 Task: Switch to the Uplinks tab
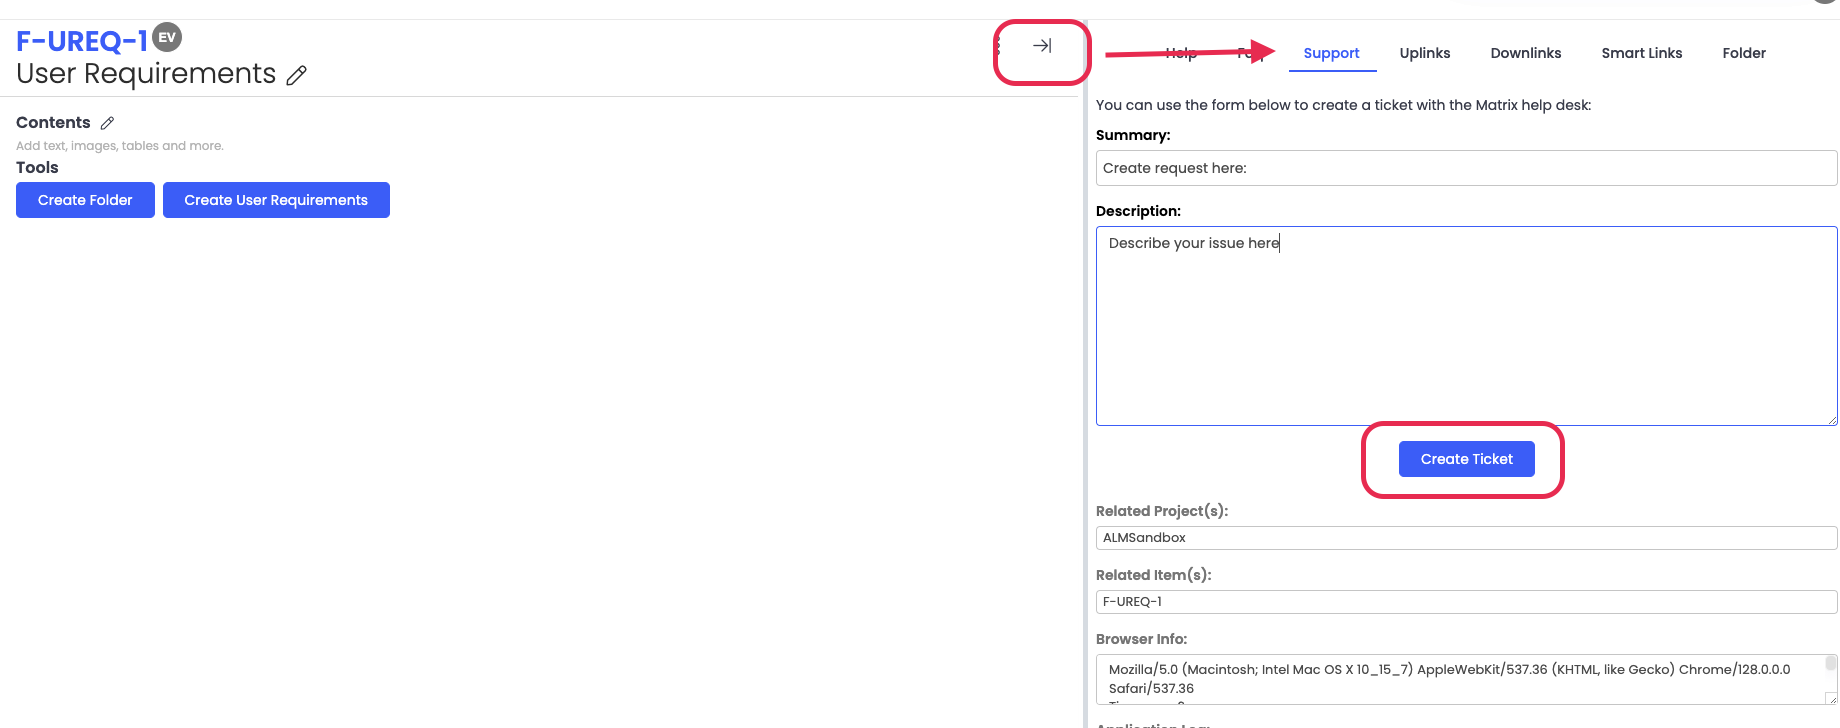(x=1425, y=53)
